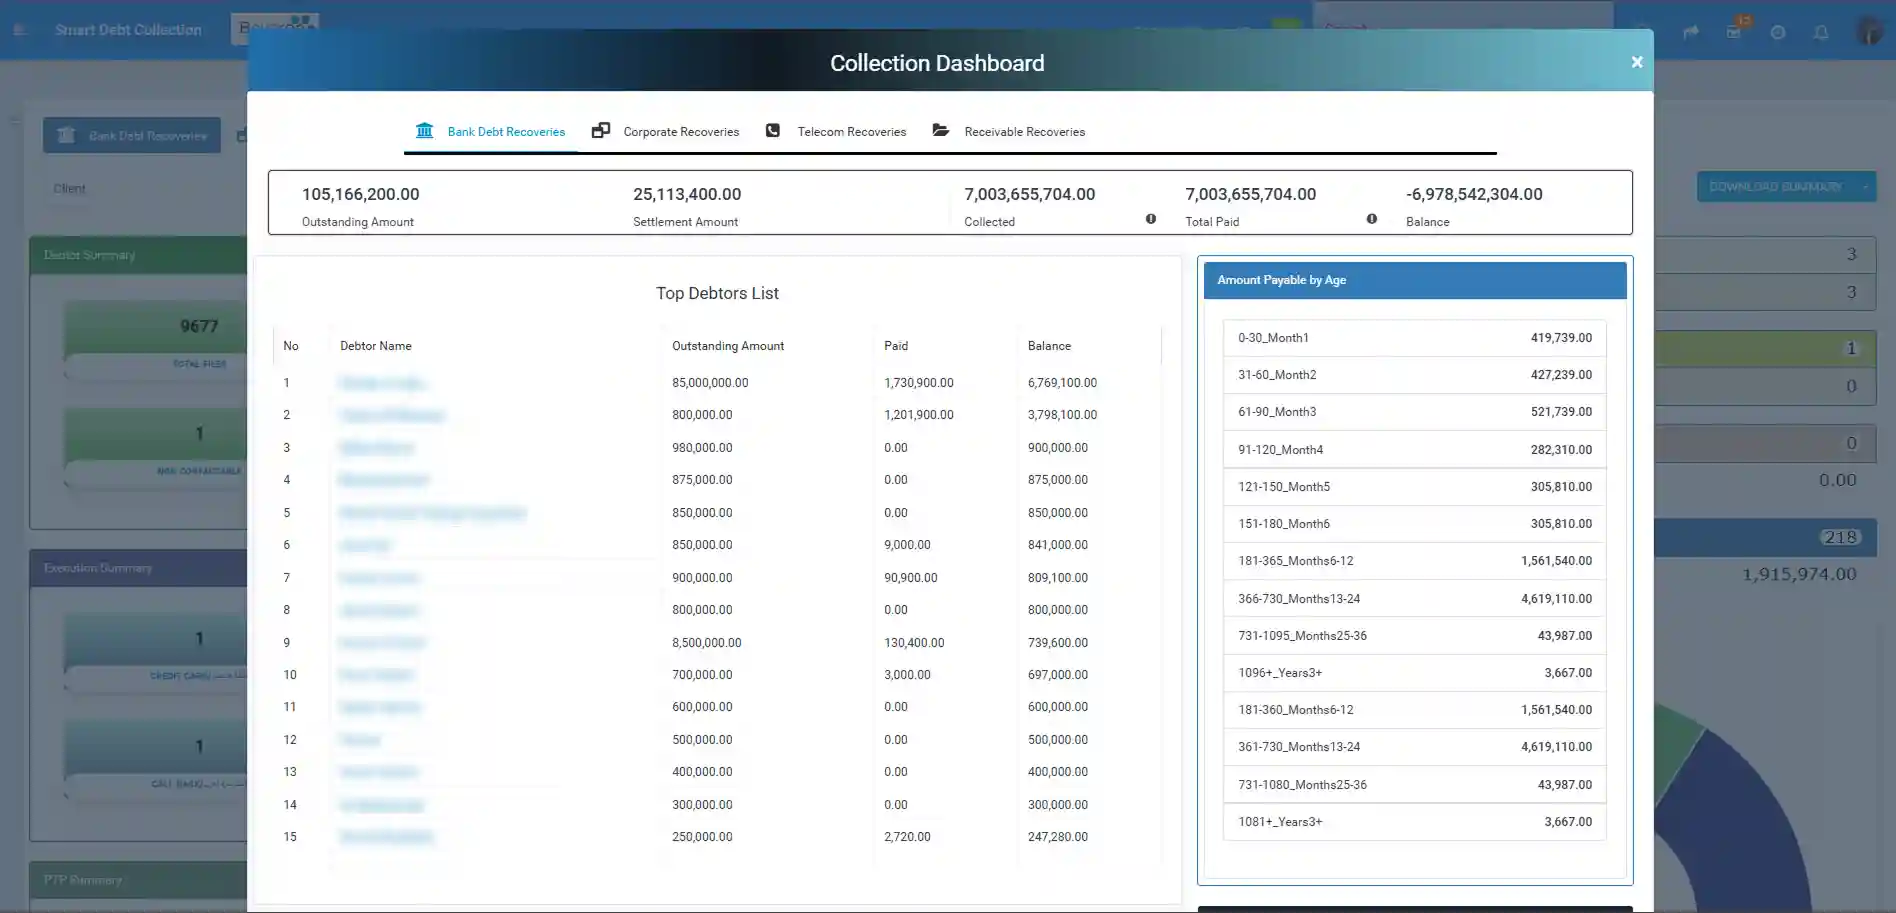Image resolution: width=1896 pixels, height=913 pixels.
Task: Open the user avatar in background header
Action: point(1867,31)
